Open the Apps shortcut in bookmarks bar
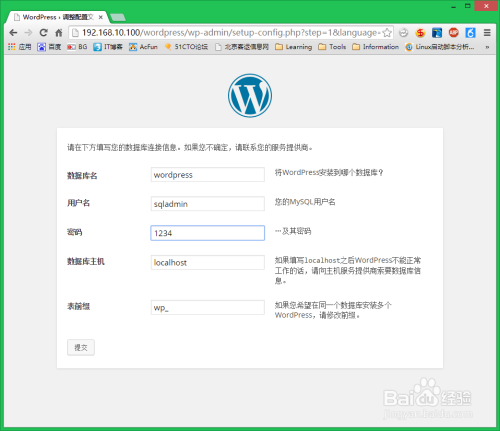 [20, 47]
